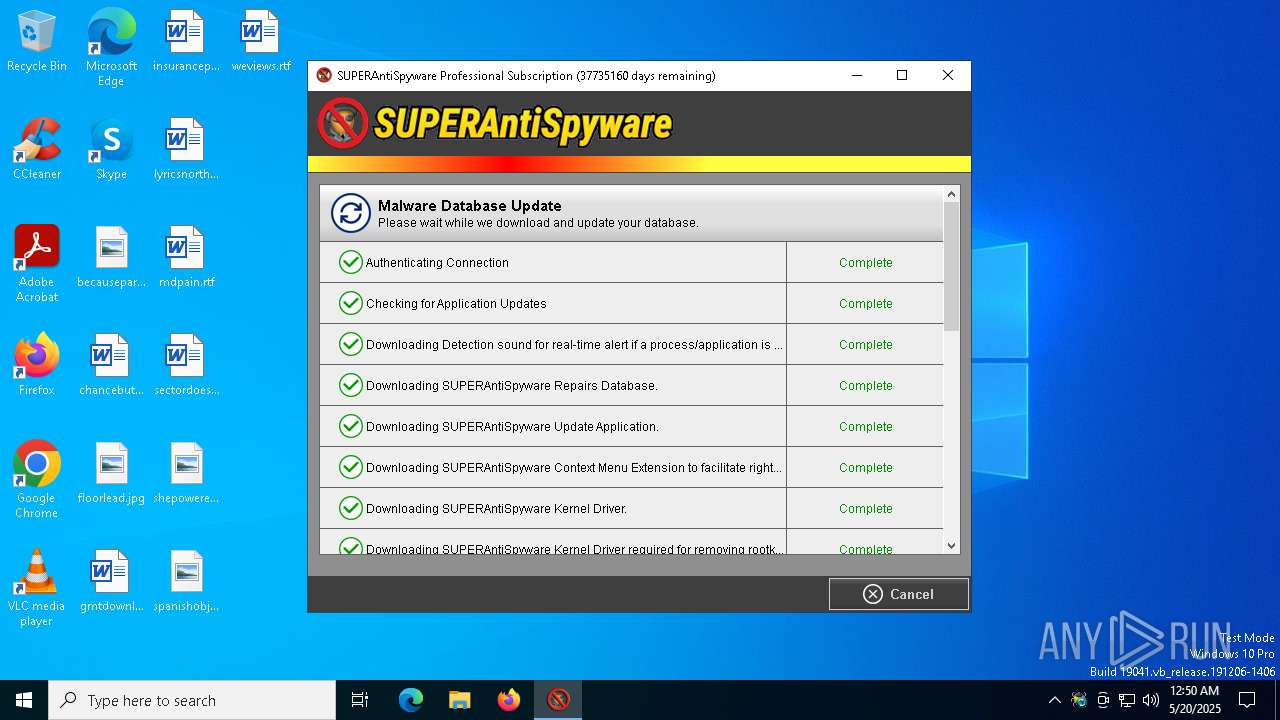The height and width of the screenshot is (720, 1280).
Task: Select the floorlead.jpg image icon
Action: click(111, 473)
